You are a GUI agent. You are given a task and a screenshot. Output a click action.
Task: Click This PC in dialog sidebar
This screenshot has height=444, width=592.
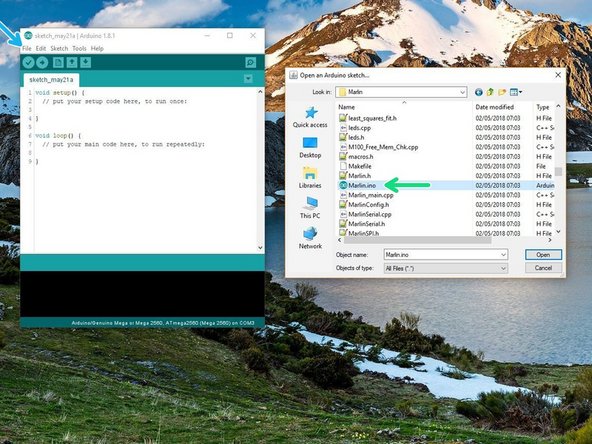pyautogui.click(x=310, y=208)
